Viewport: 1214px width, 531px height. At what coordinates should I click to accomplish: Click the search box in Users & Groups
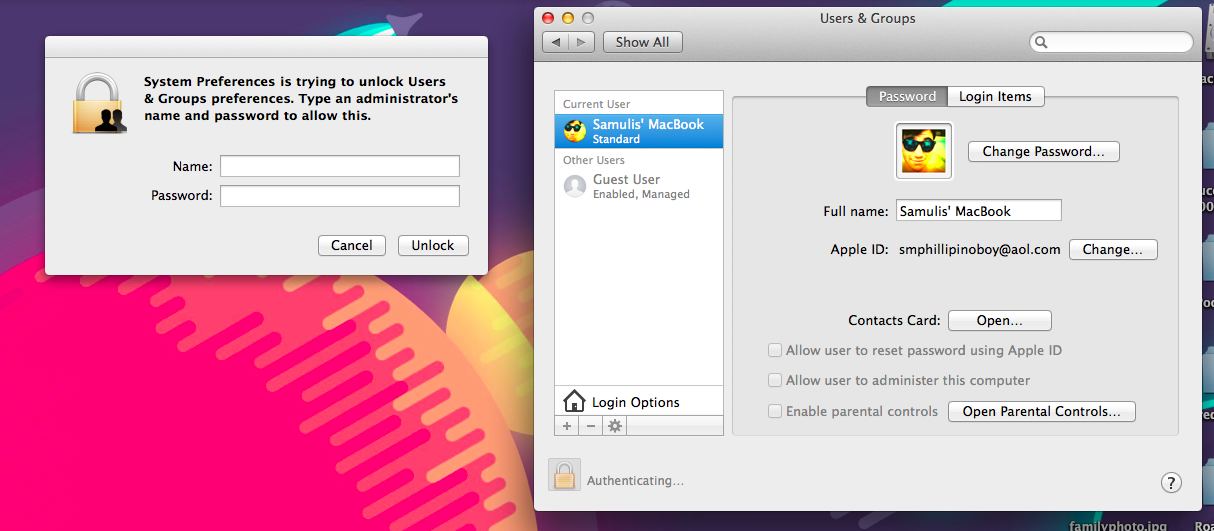1111,42
